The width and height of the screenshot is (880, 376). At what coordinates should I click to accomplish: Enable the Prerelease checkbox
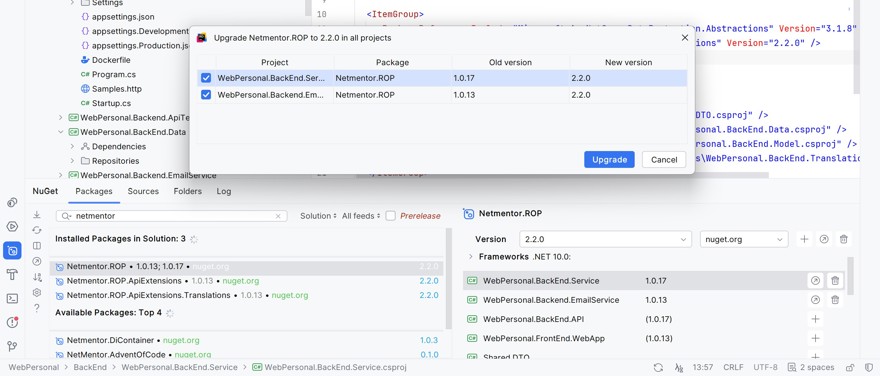coord(391,216)
